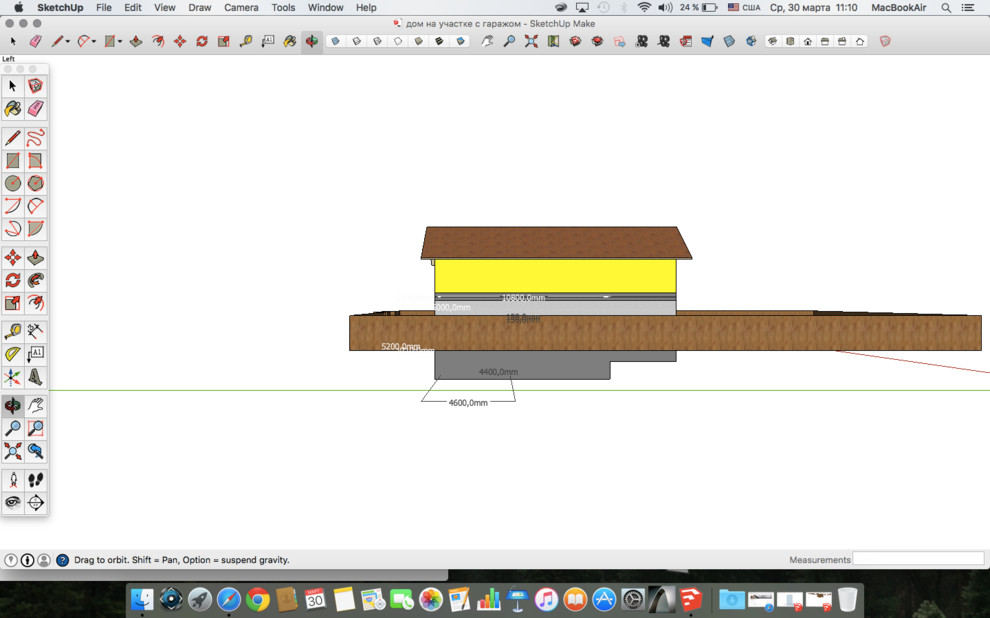Viewport: 990px width, 618px height.
Task: Enable Wireframe face style
Action: pyautogui.click(x=377, y=42)
